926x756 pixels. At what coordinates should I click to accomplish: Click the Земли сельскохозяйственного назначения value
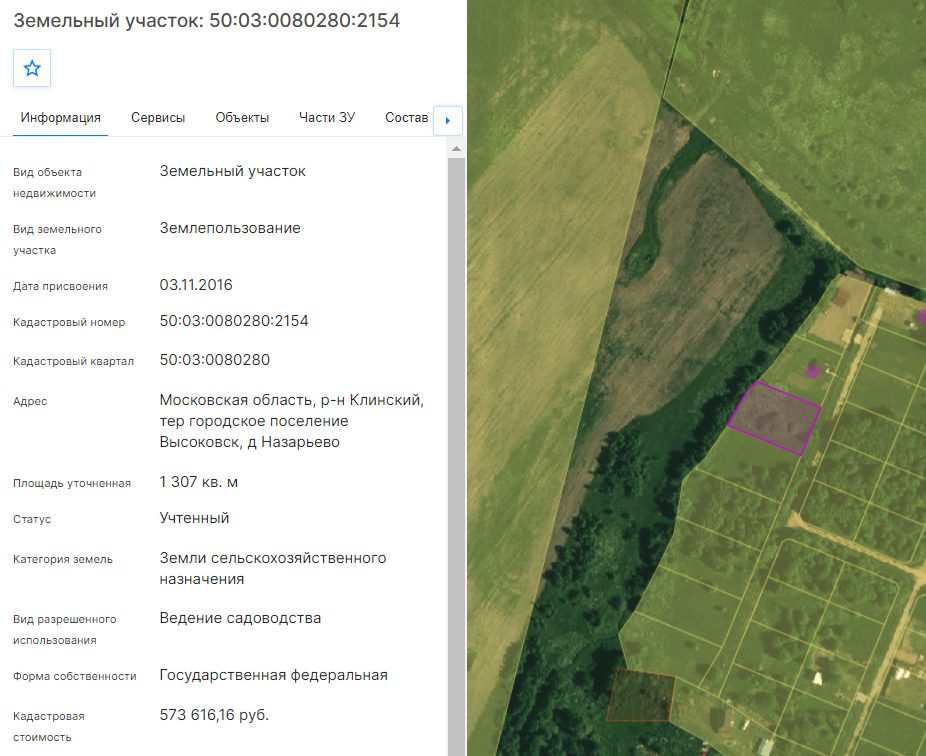[273, 568]
